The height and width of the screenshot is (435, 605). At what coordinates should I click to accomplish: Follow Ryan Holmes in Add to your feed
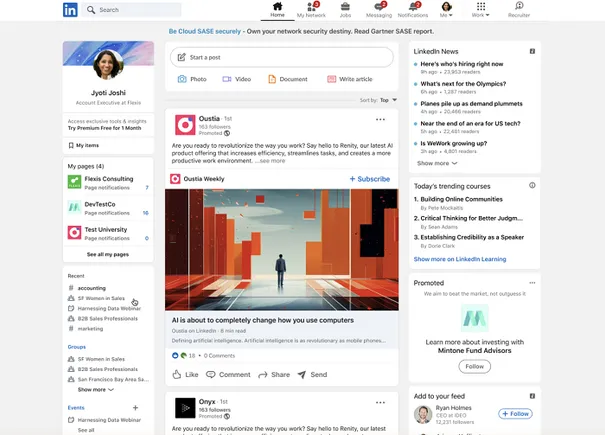click(515, 413)
